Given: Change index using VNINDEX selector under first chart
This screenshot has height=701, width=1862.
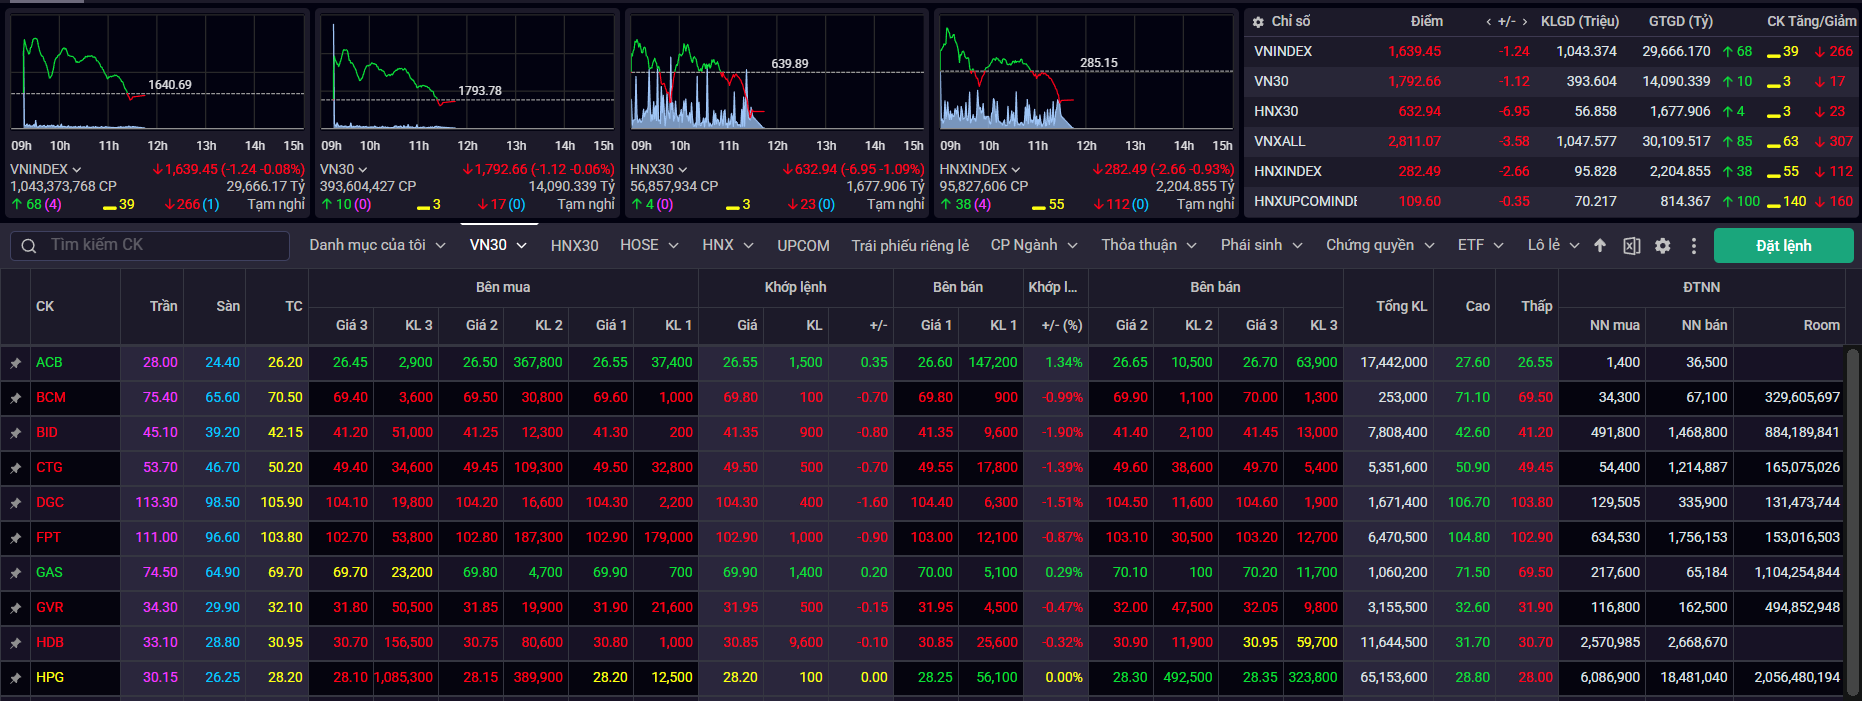Looking at the screenshot, I should pos(46,170).
